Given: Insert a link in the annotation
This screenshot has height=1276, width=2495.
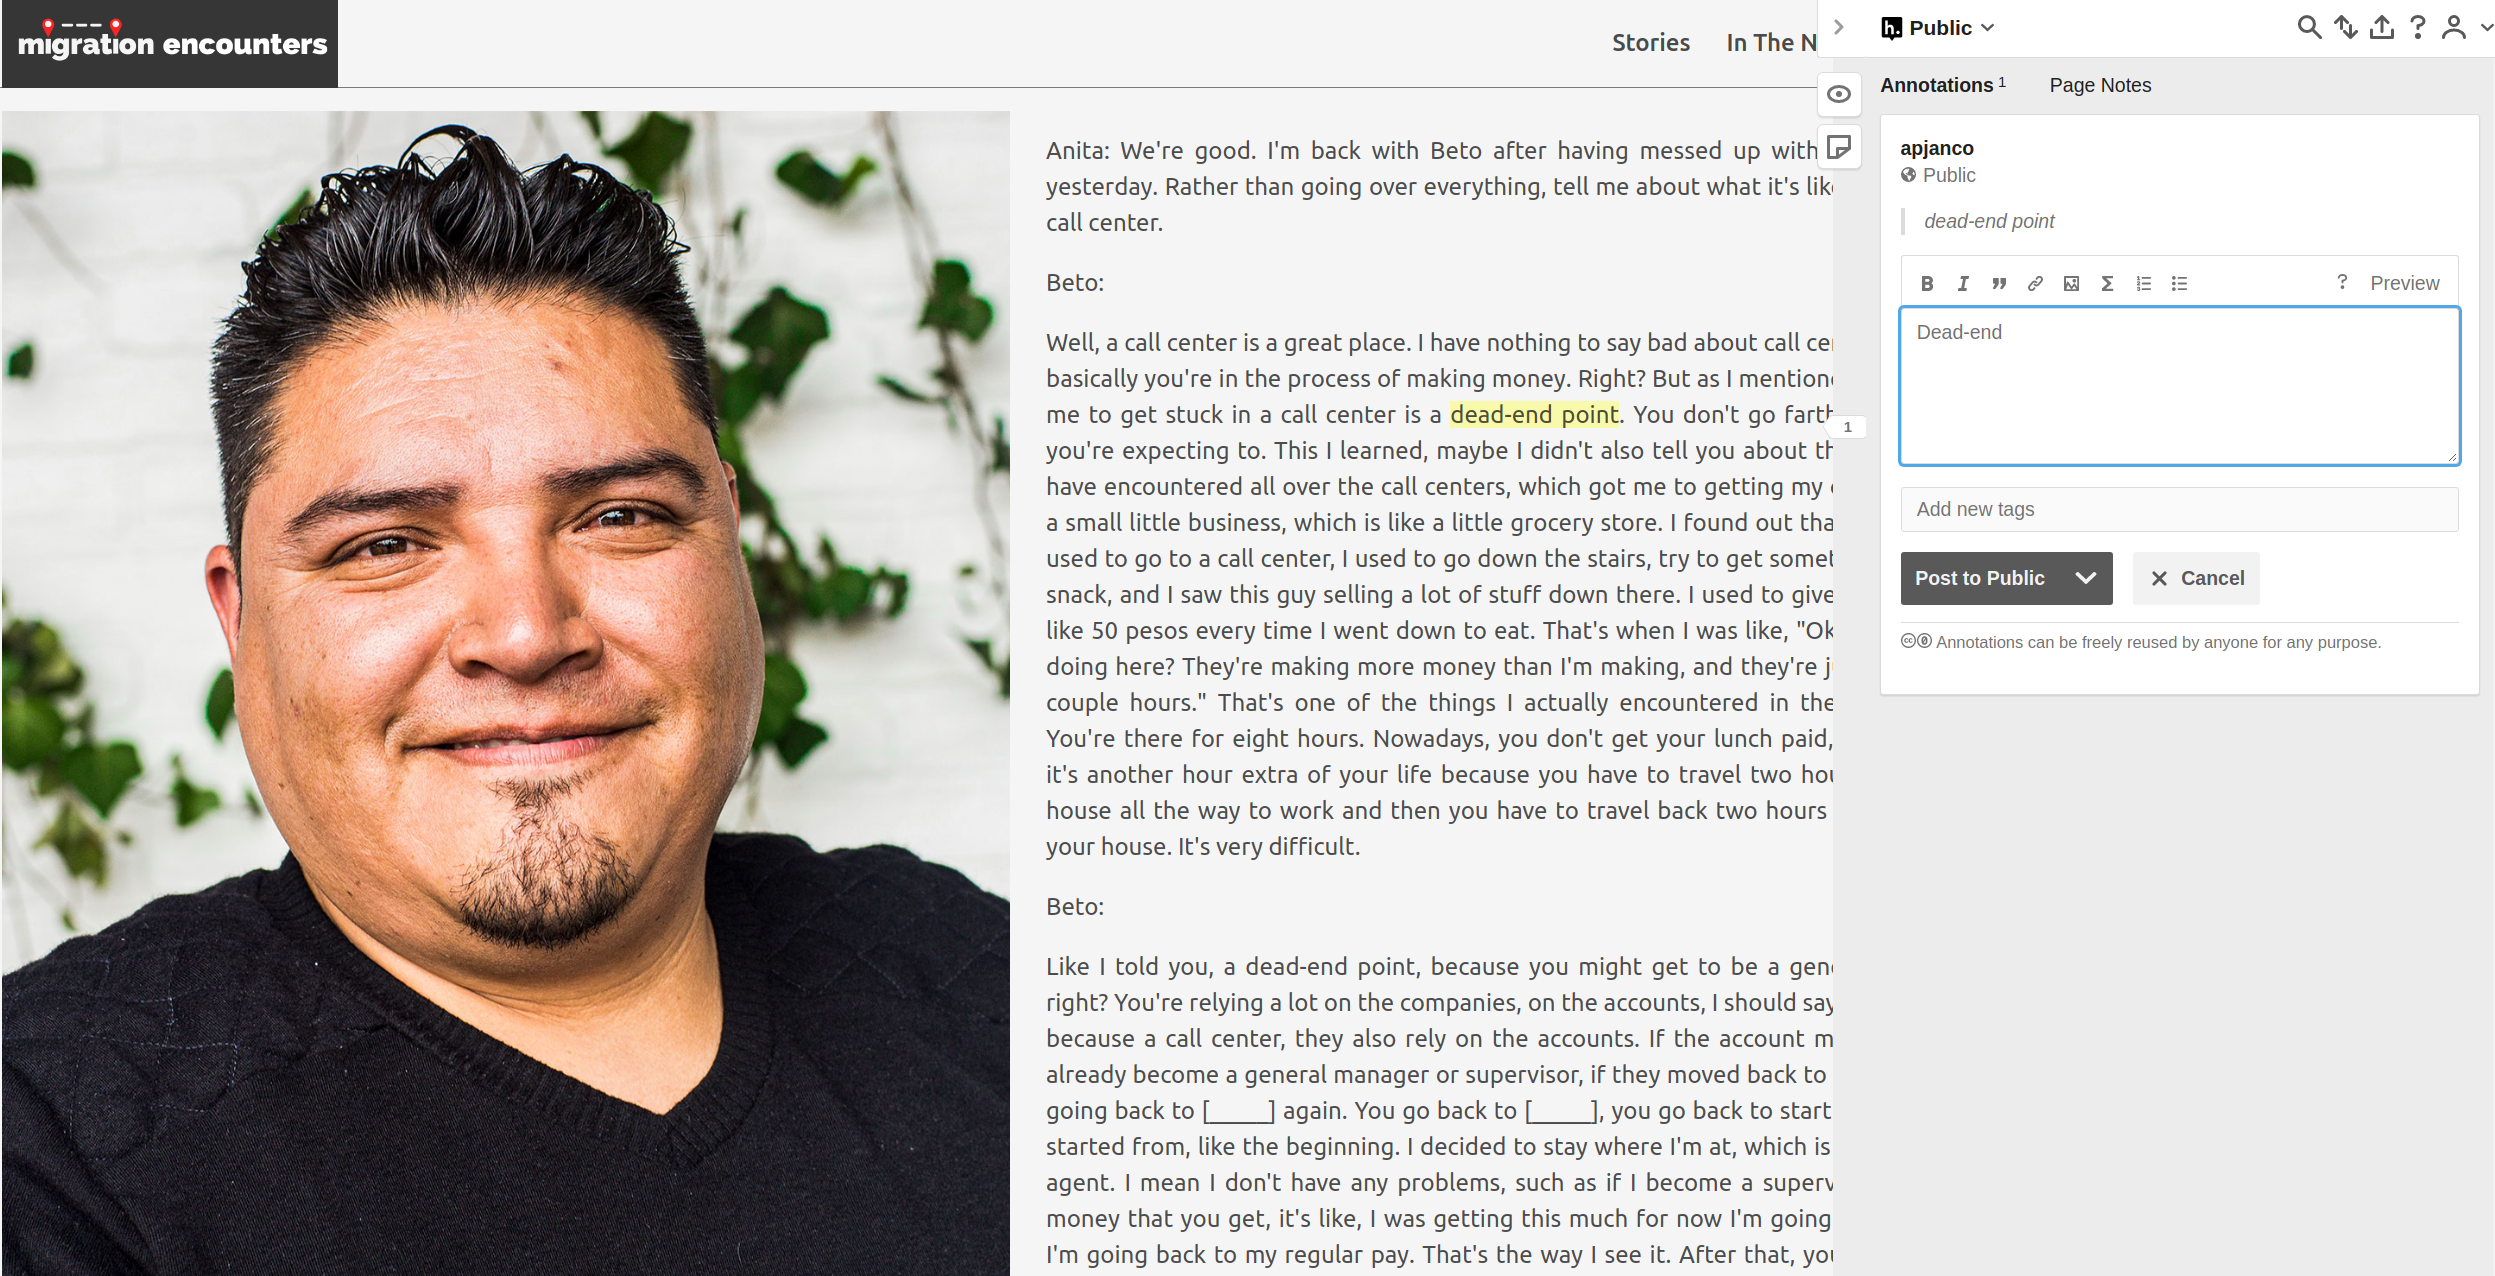Looking at the screenshot, I should [x=2035, y=284].
